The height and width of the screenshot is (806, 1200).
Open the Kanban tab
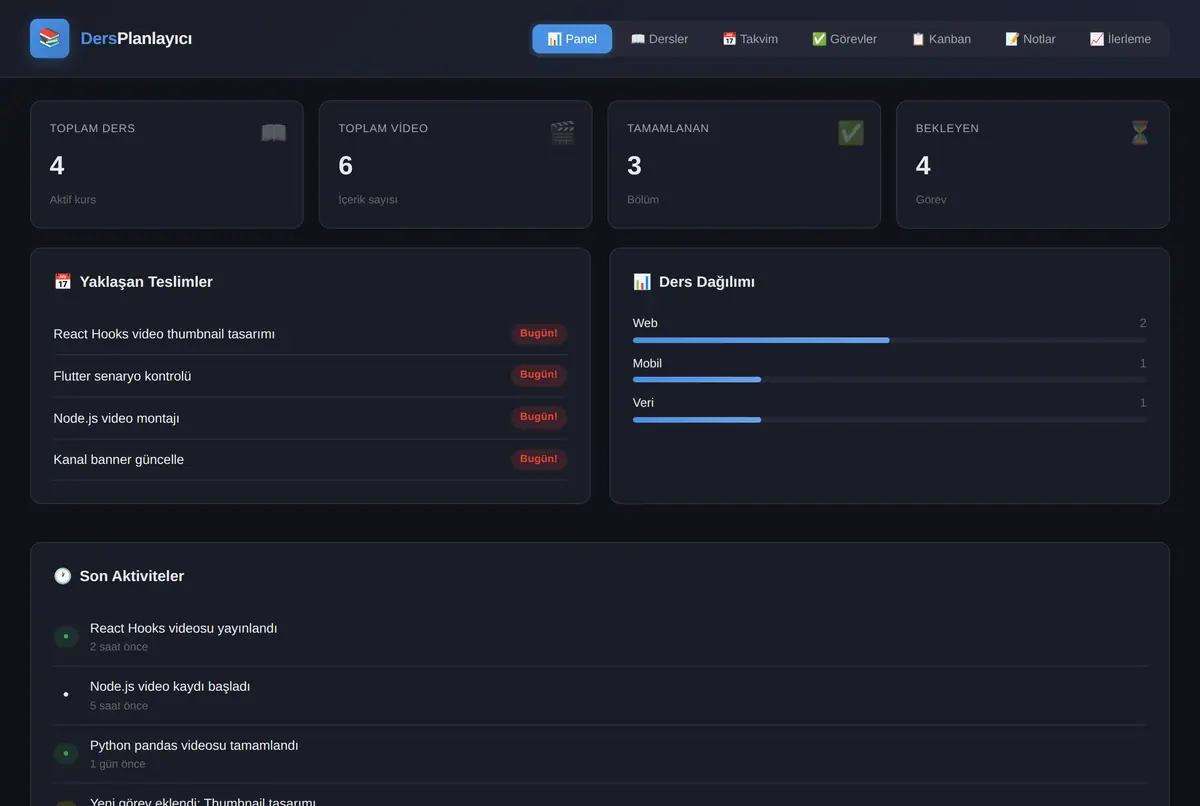click(x=941, y=39)
